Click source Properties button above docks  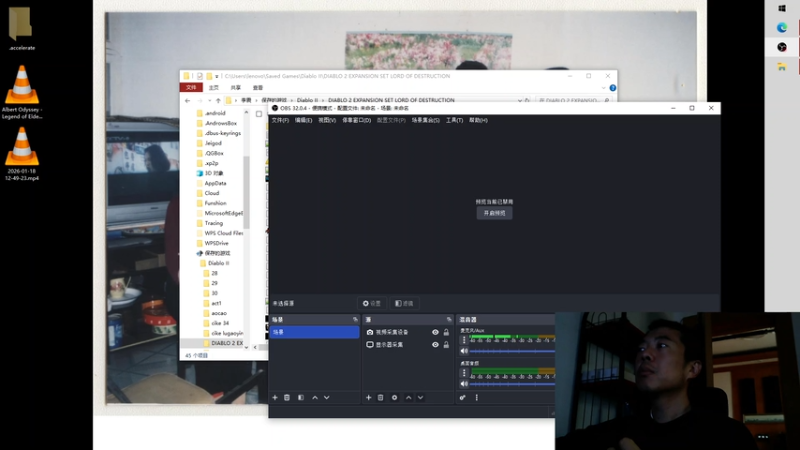[x=372, y=304]
